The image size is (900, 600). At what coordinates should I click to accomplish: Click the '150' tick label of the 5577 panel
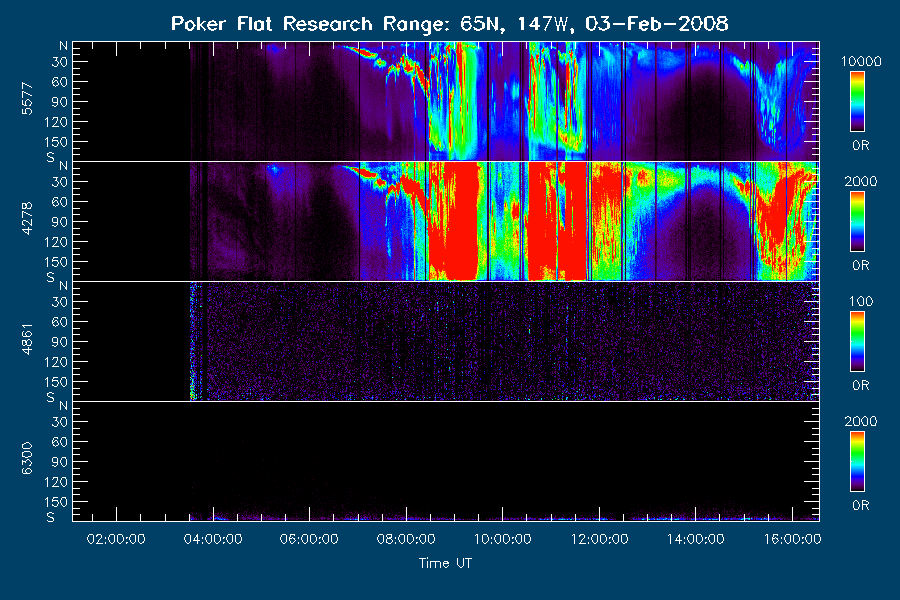[x=56, y=142]
